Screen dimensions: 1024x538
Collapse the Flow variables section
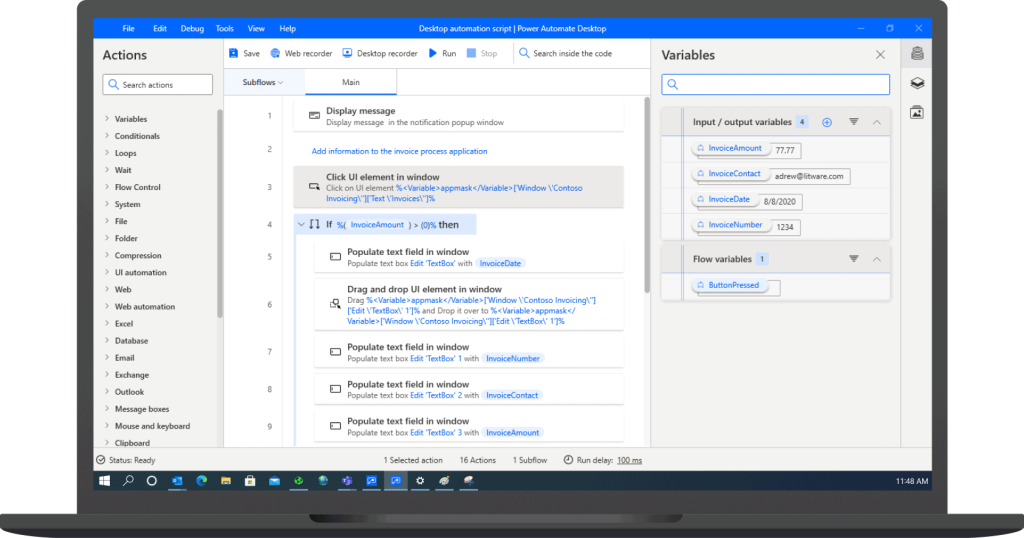[877, 259]
